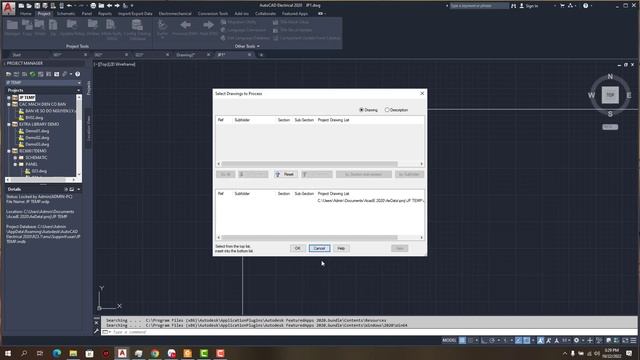Click upper list Project Drawing List header
The height and width of the screenshot is (360, 640).
(333, 120)
